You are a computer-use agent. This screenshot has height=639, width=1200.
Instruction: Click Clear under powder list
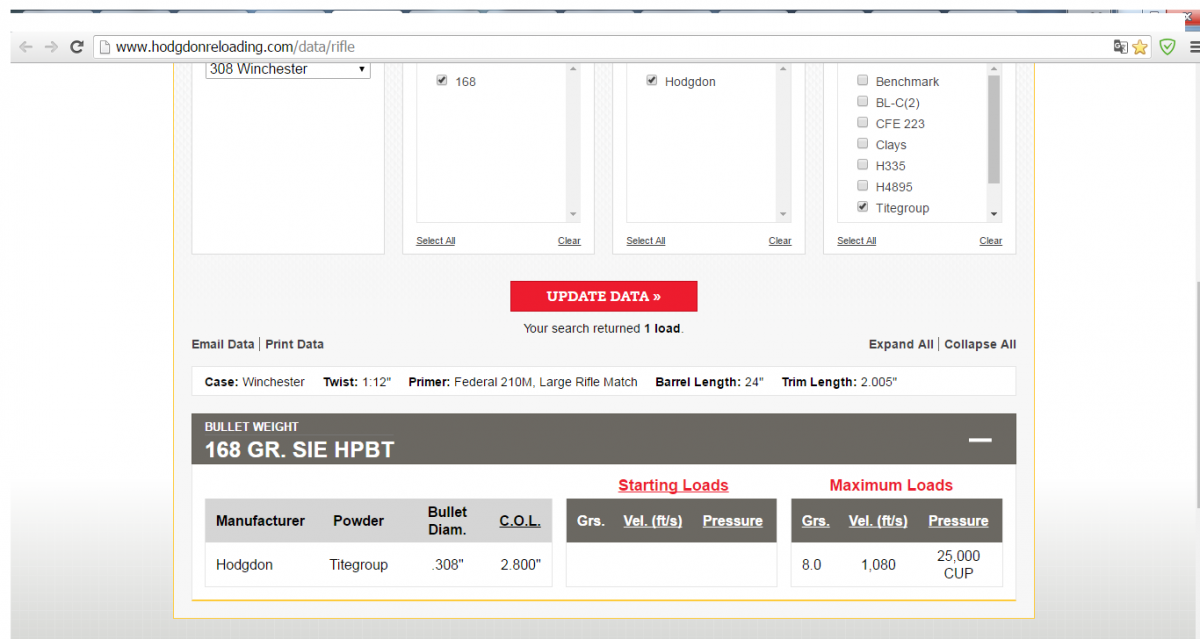click(x=991, y=241)
